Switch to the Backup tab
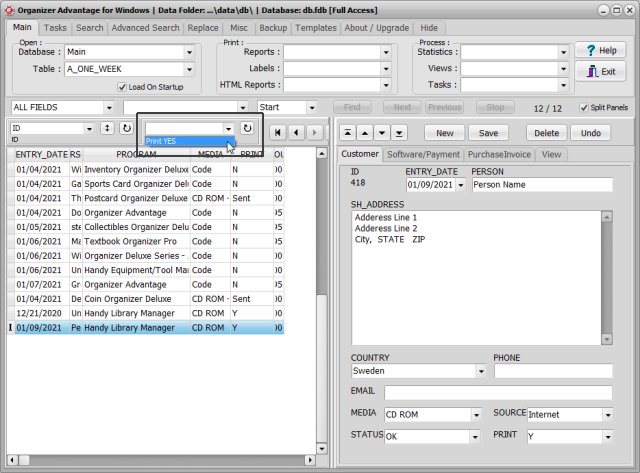Viewport: 640px width, 473px height. tap(273, 28)
